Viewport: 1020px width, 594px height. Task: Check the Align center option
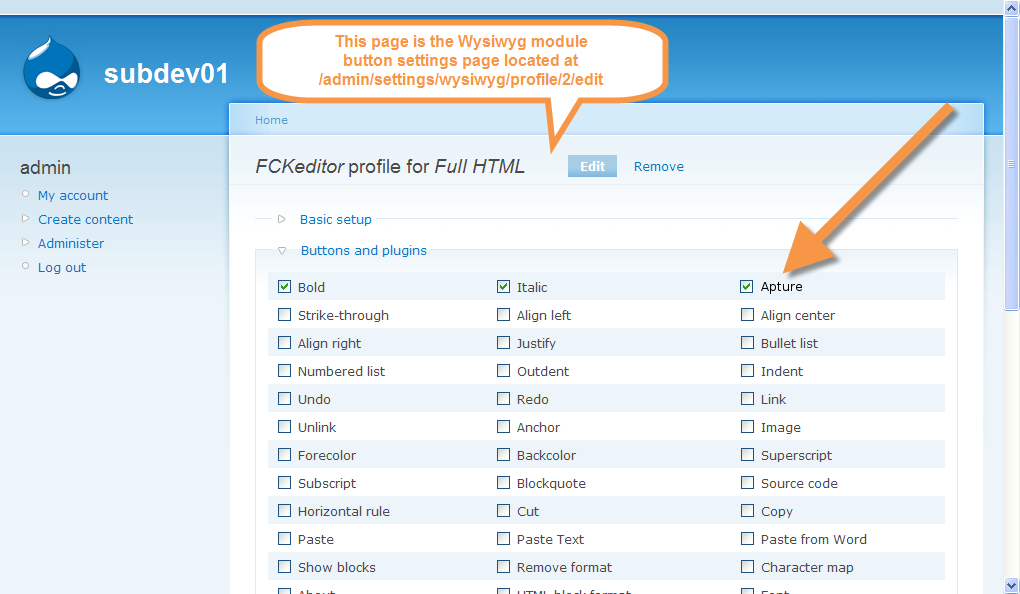746,315
